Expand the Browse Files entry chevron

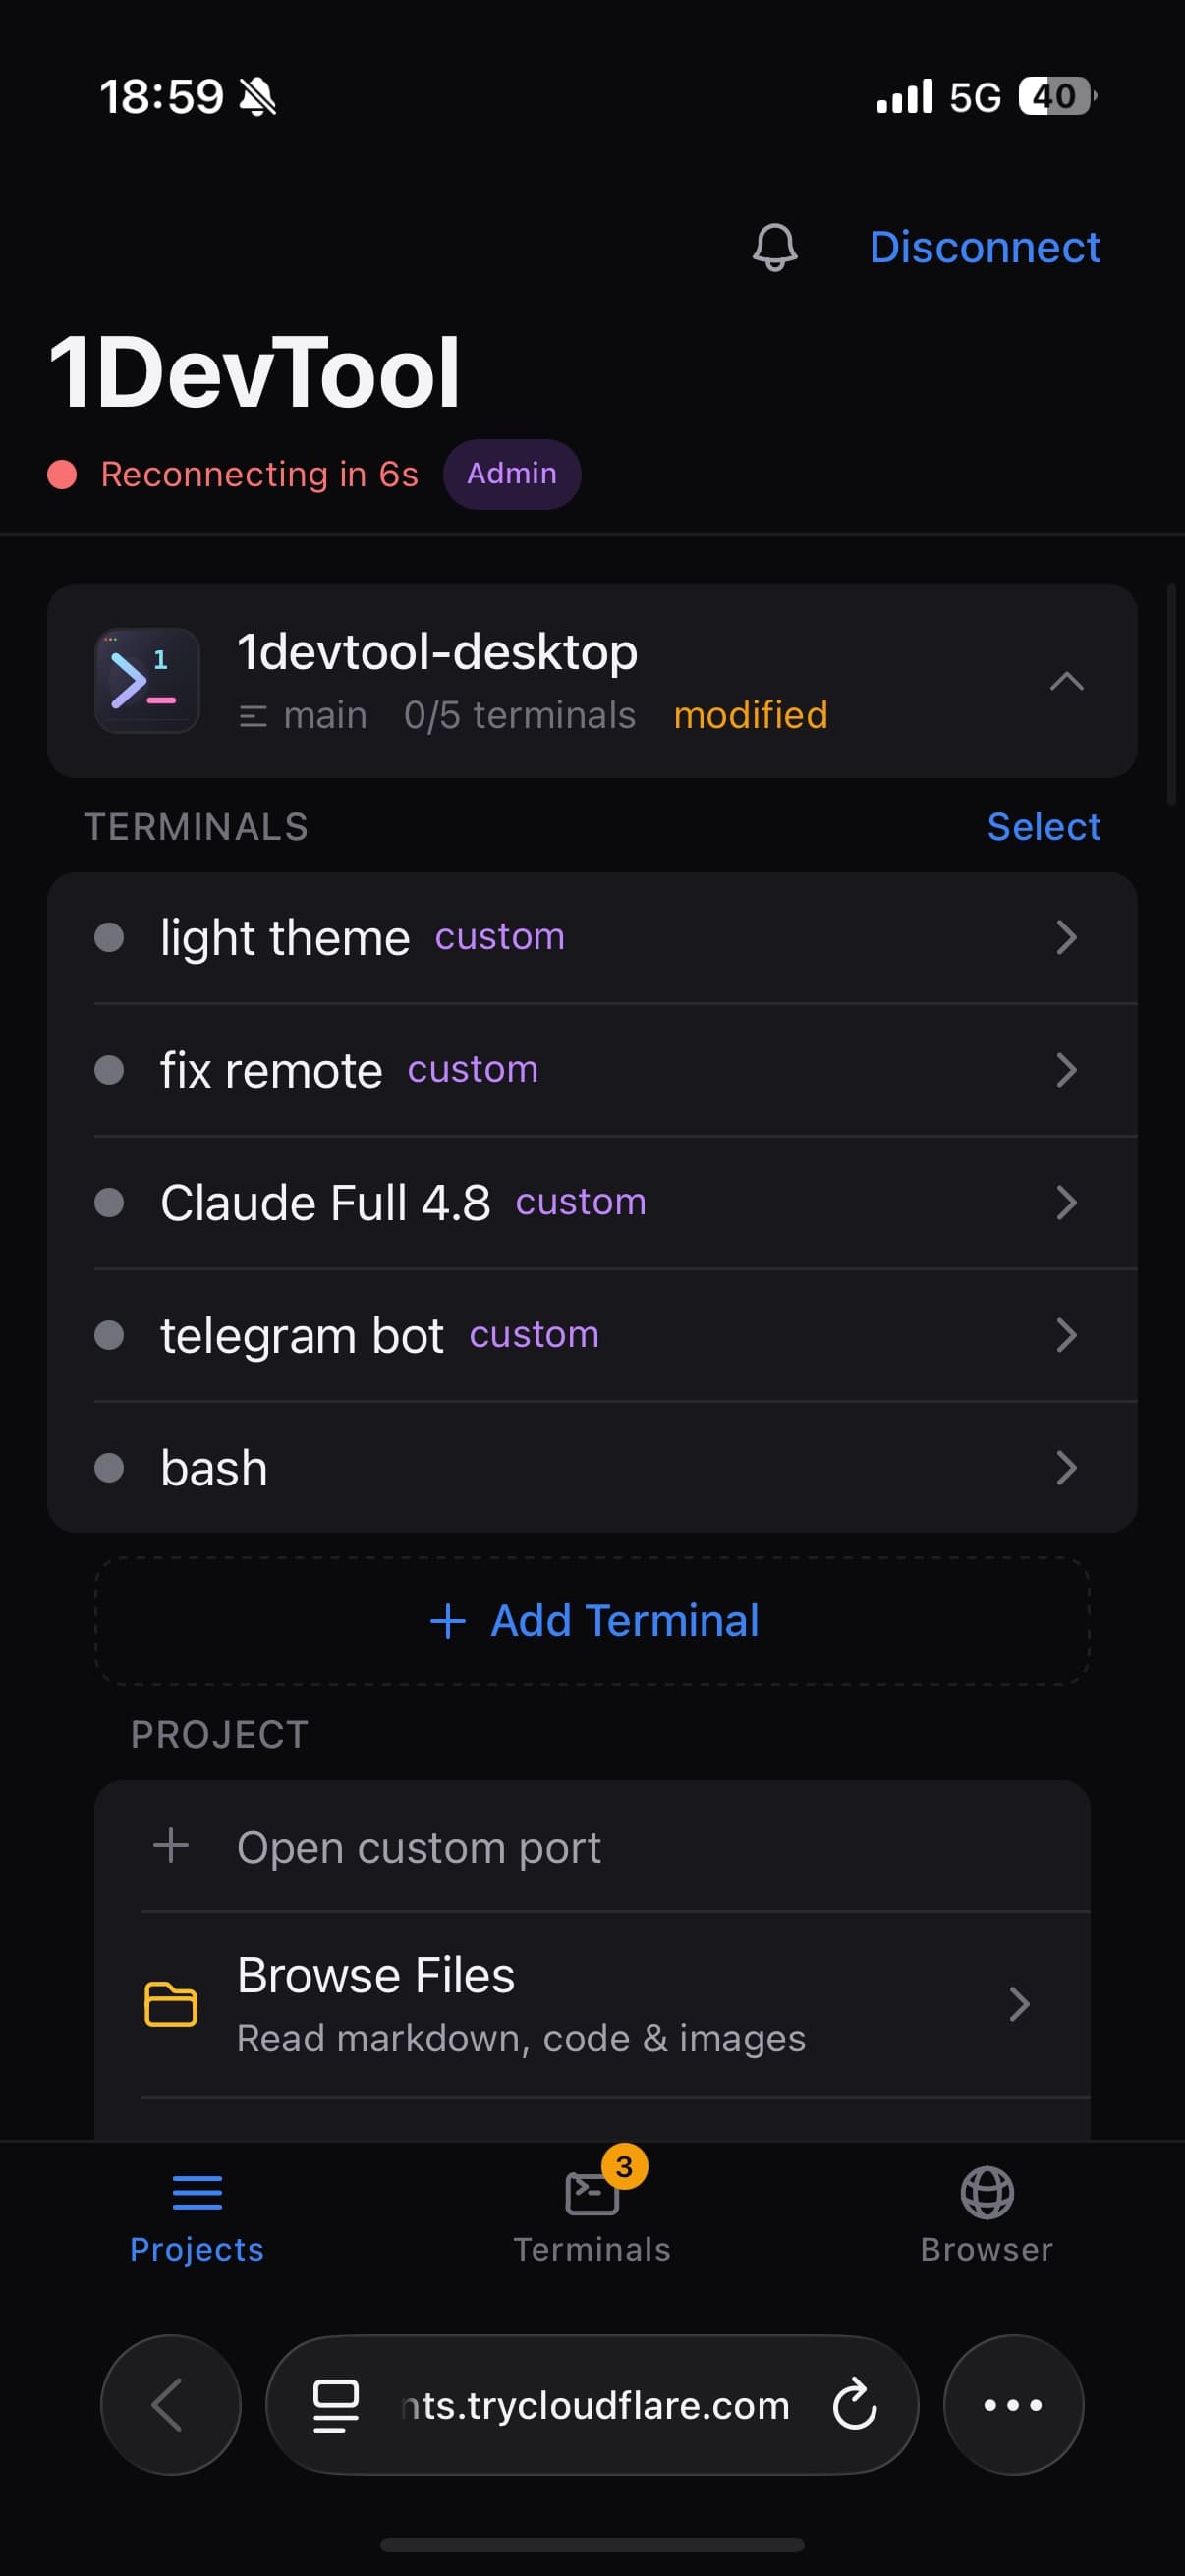(x=1019, y=2004)
